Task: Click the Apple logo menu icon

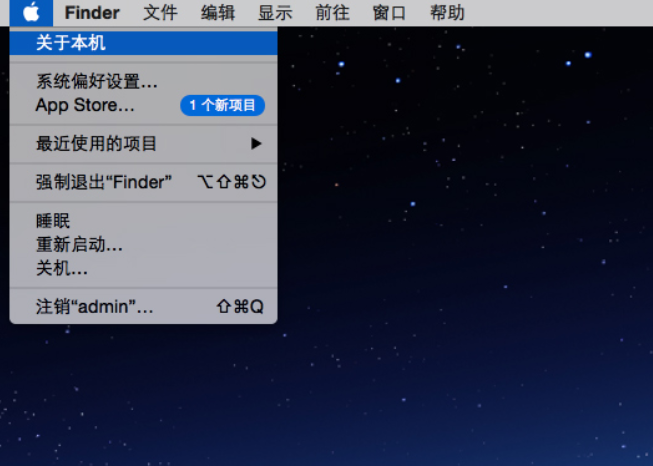Action: (x=31, y=12)
